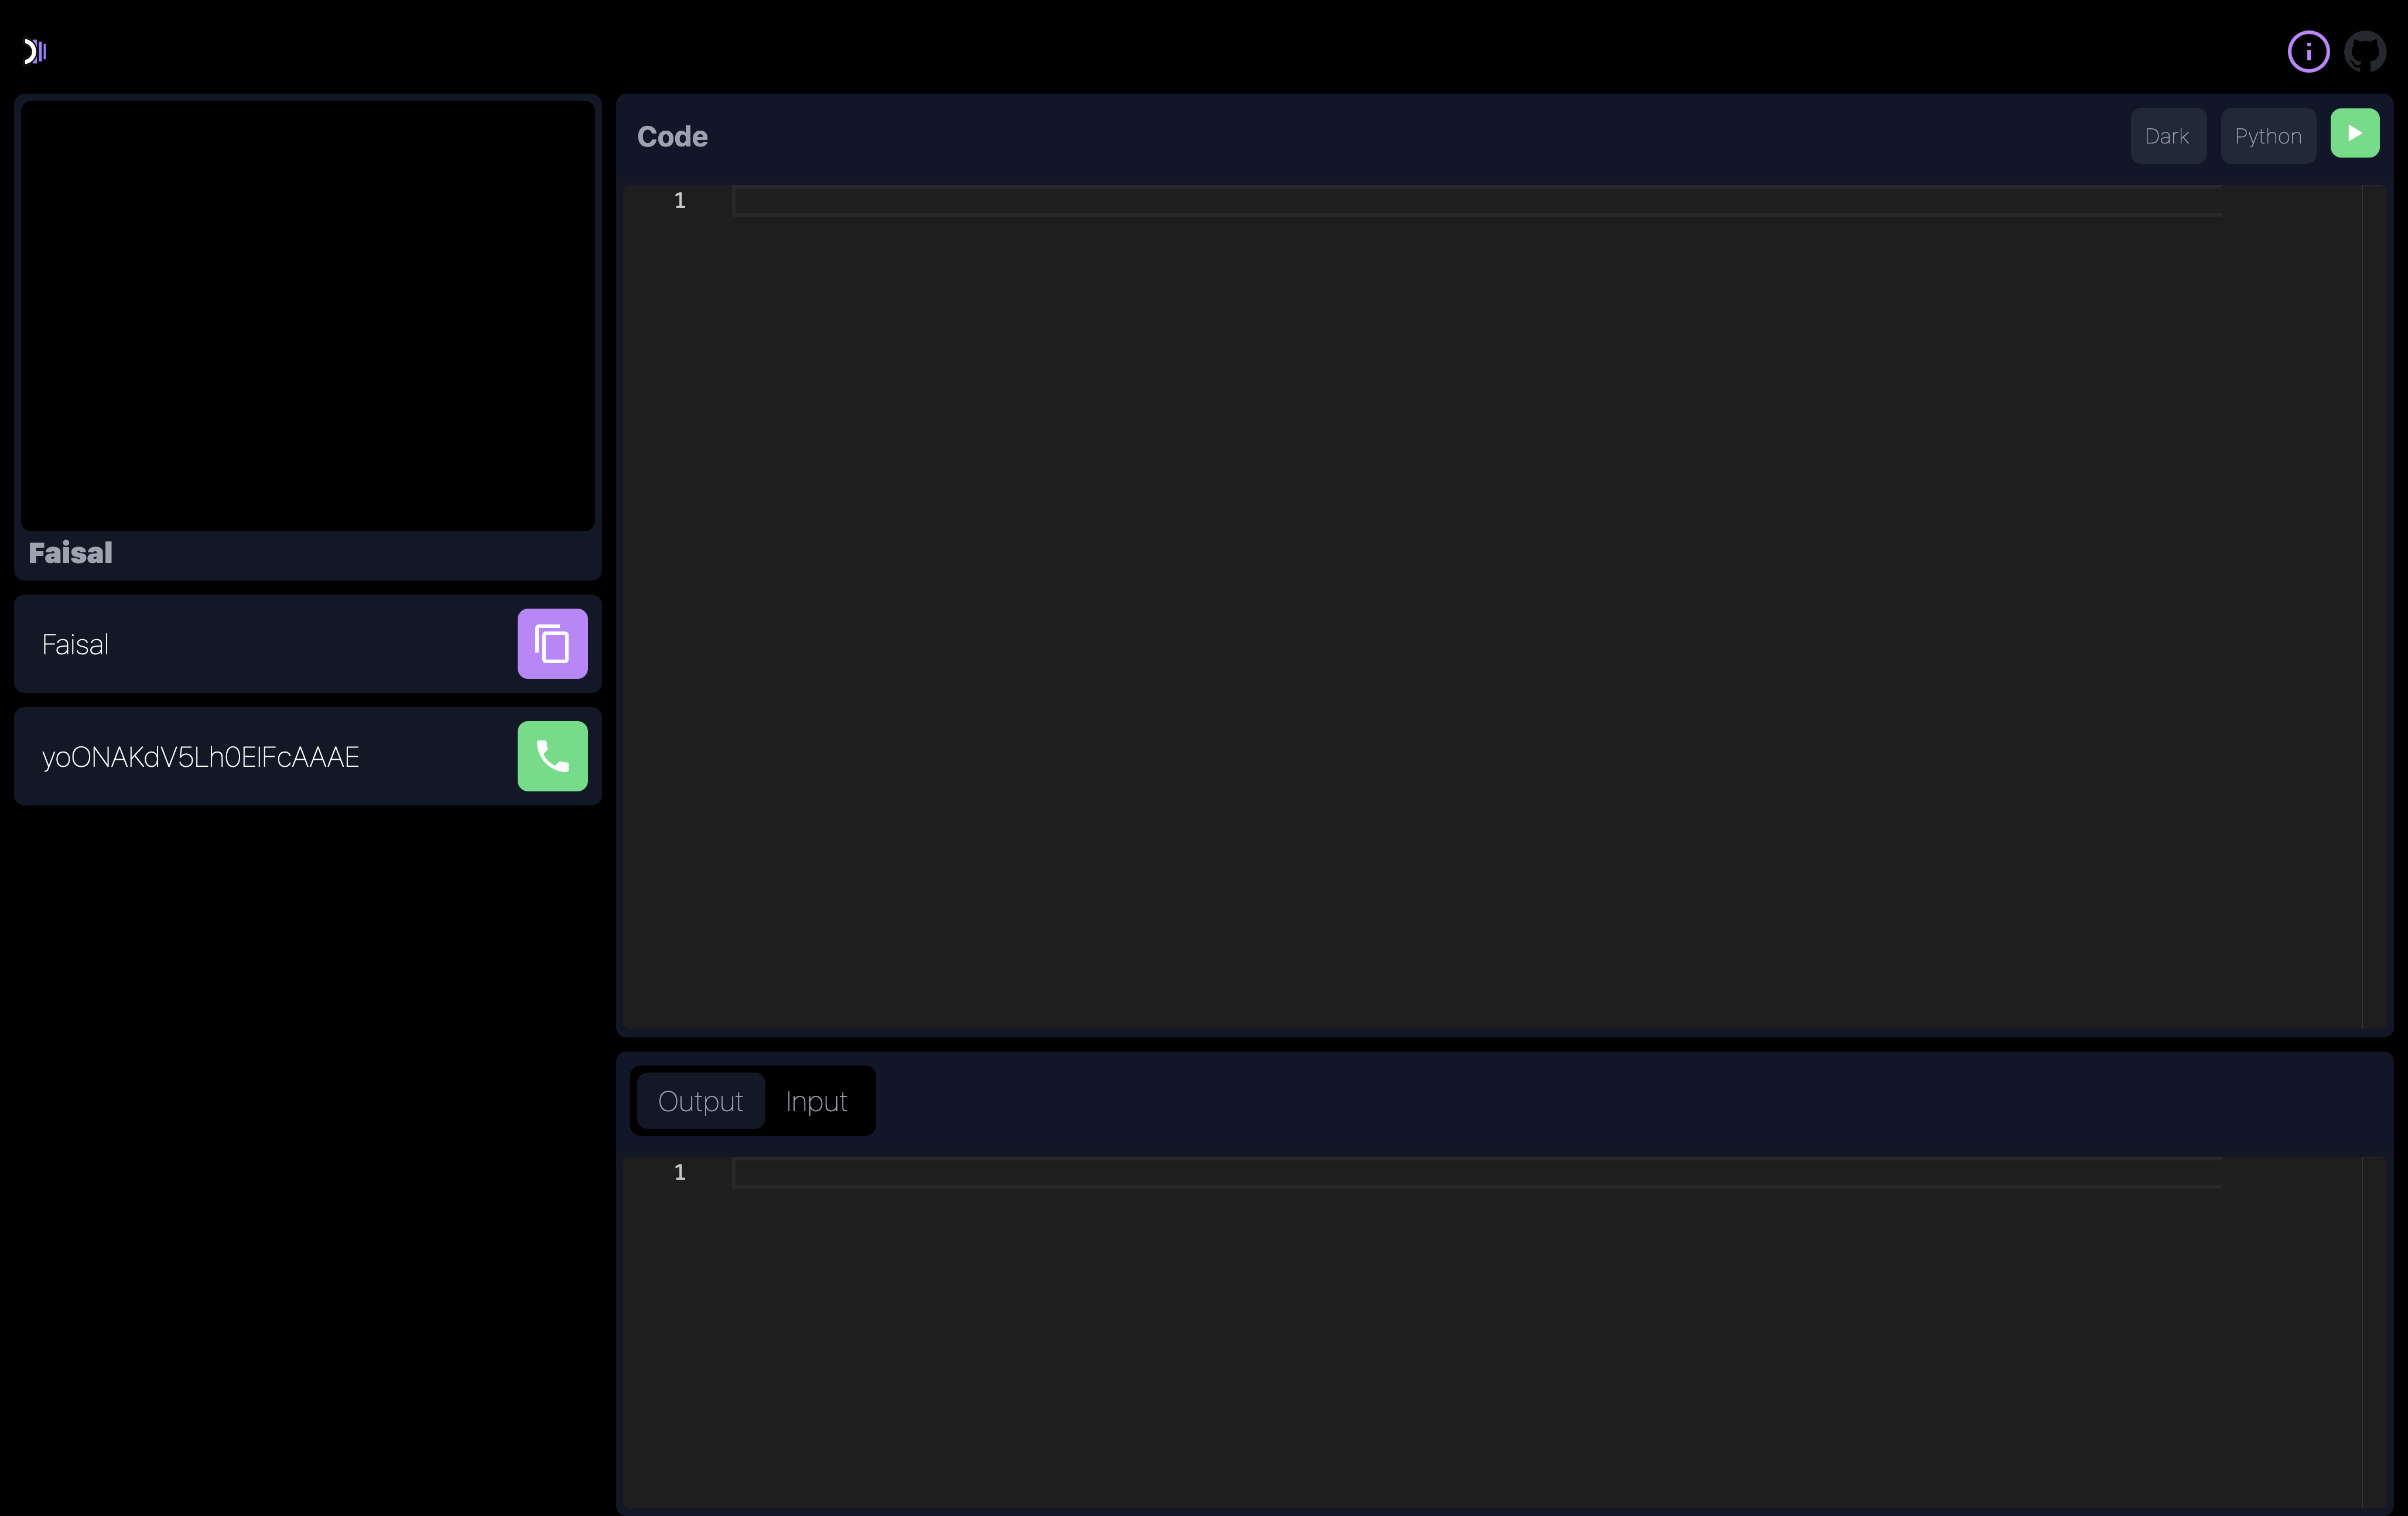
Task: Open the info icon in header
Action: pos(2308,51)
